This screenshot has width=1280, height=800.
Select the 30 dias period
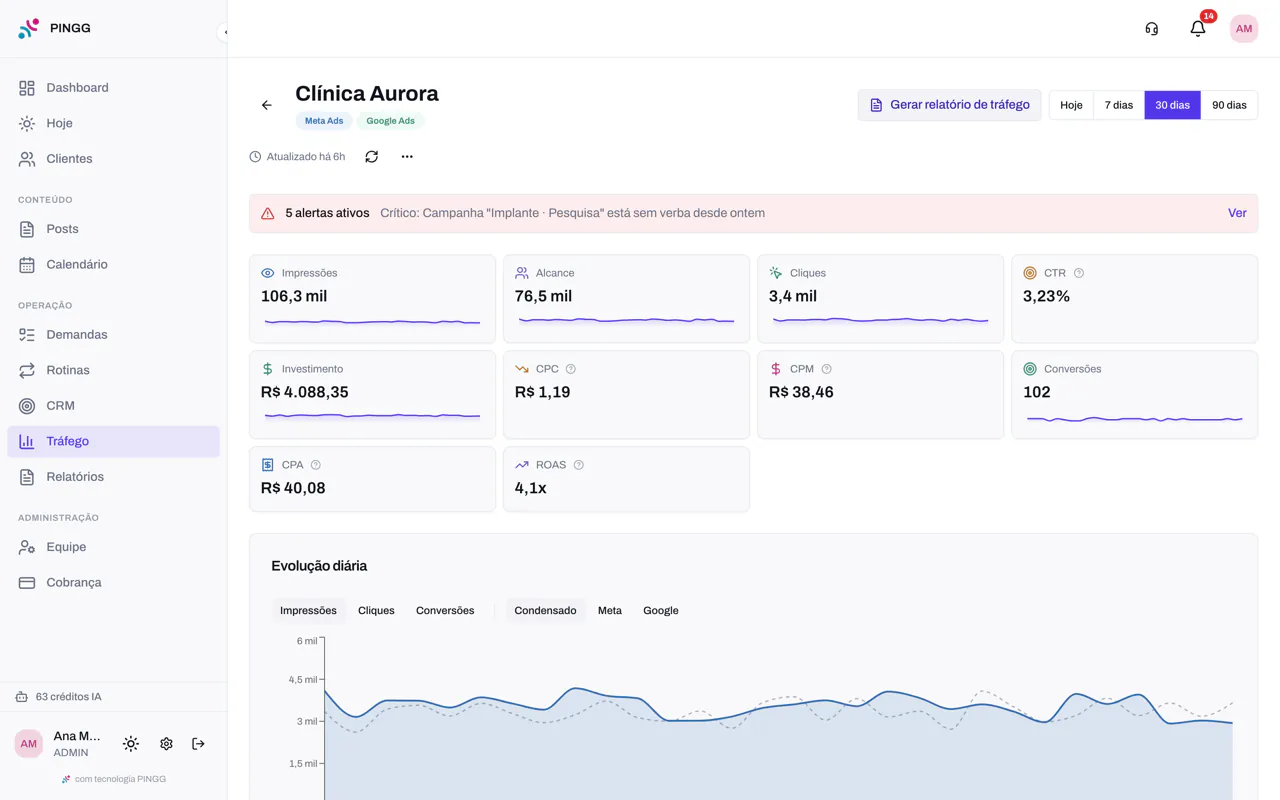click(x=1173, y=105)
